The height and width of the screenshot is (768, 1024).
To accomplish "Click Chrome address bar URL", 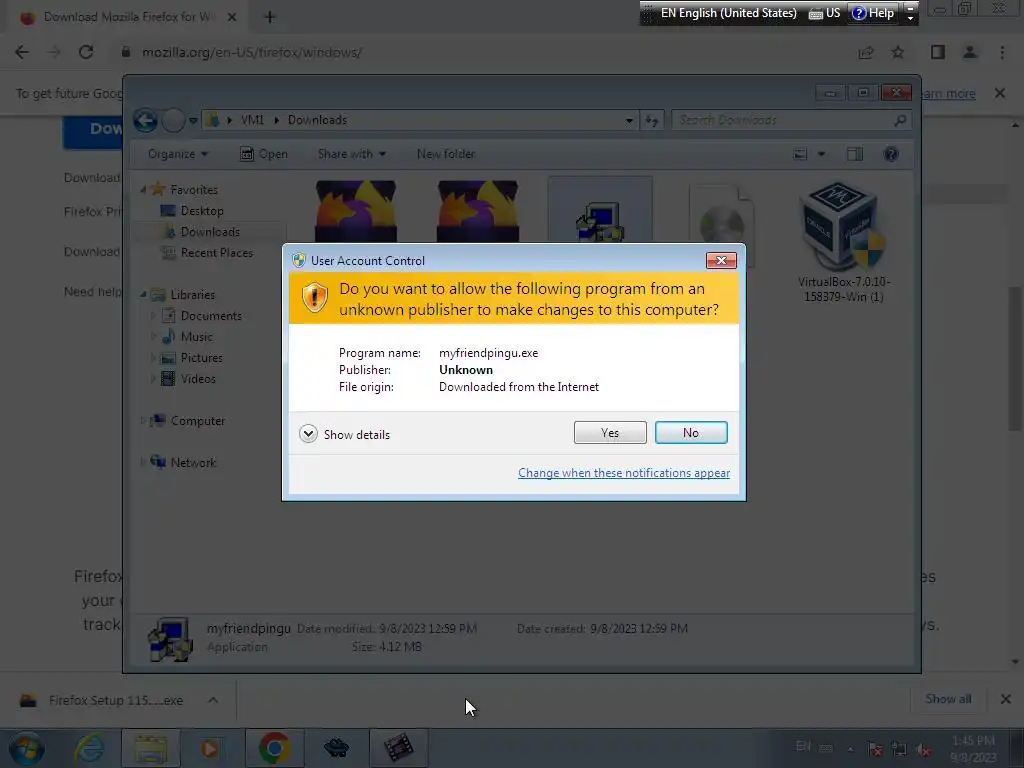I will click(252, 52).
